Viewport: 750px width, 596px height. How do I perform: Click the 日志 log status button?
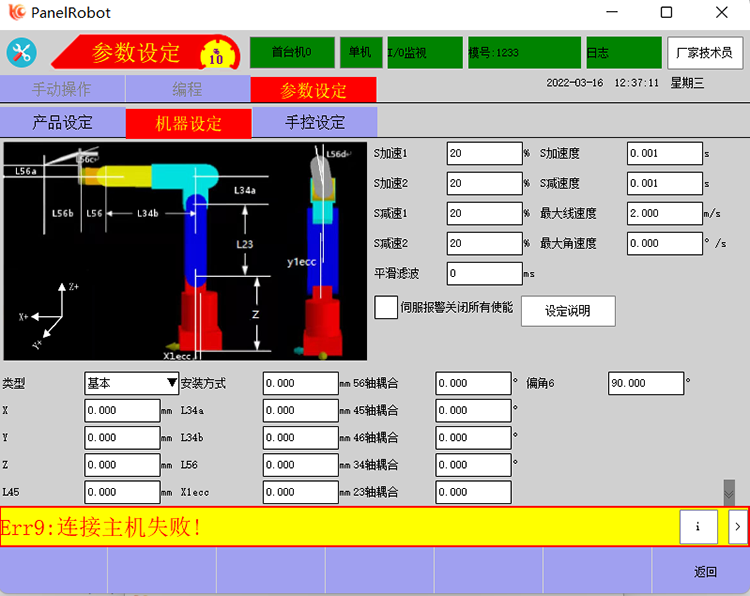pyautogui.click(x=621, y=52)
